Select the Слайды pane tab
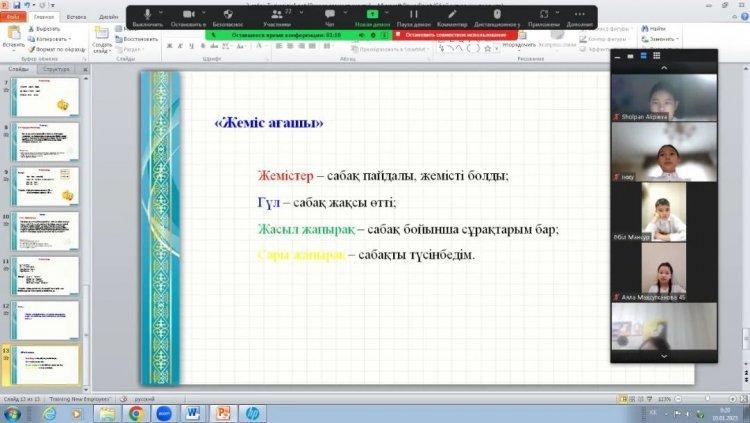The width and height of the screenshot is (750, 423). 18,69
